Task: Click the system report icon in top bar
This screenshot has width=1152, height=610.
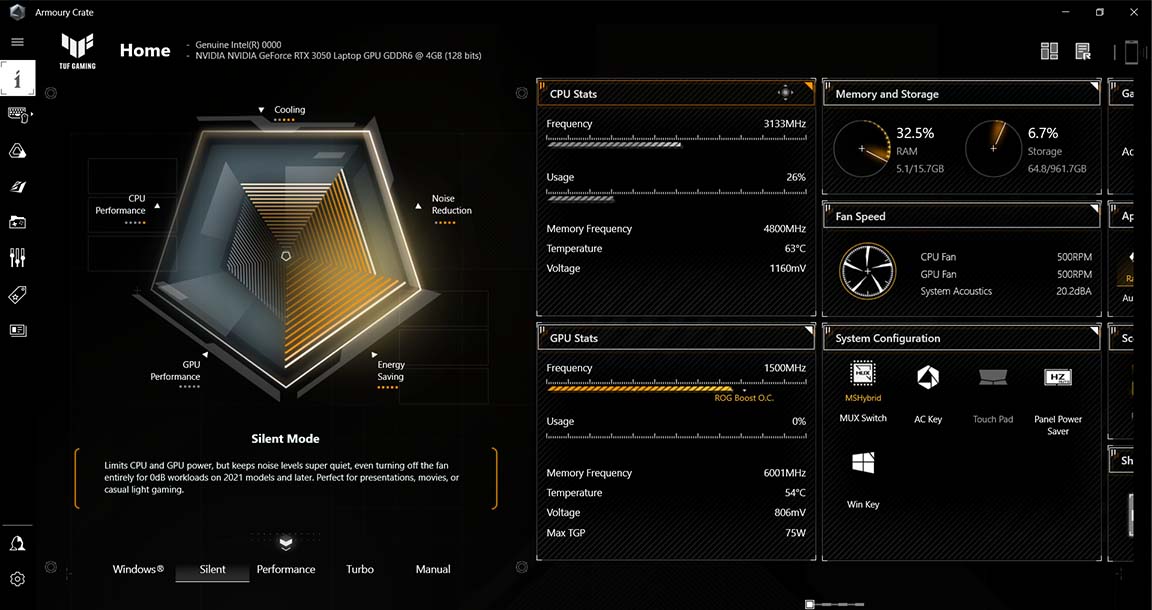Action: (x=1083, y=50)
